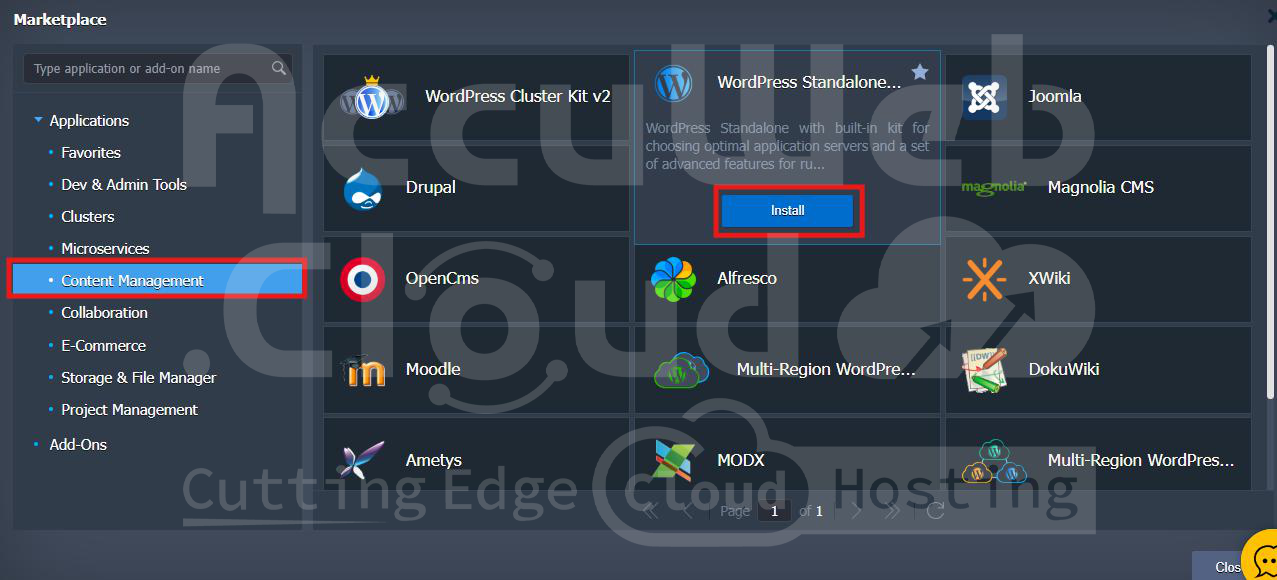
Task: Click the "MODX" name text
Action: click(x=741, y=460)
